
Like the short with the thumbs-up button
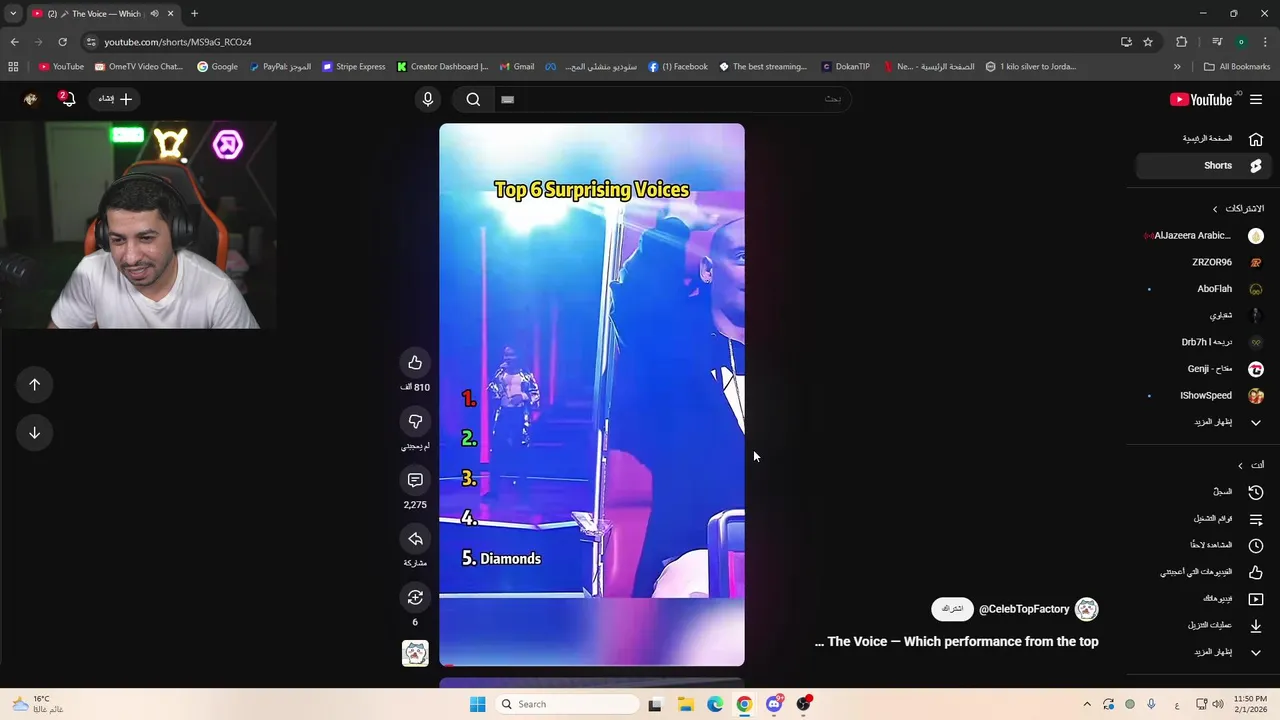point(415,363)
